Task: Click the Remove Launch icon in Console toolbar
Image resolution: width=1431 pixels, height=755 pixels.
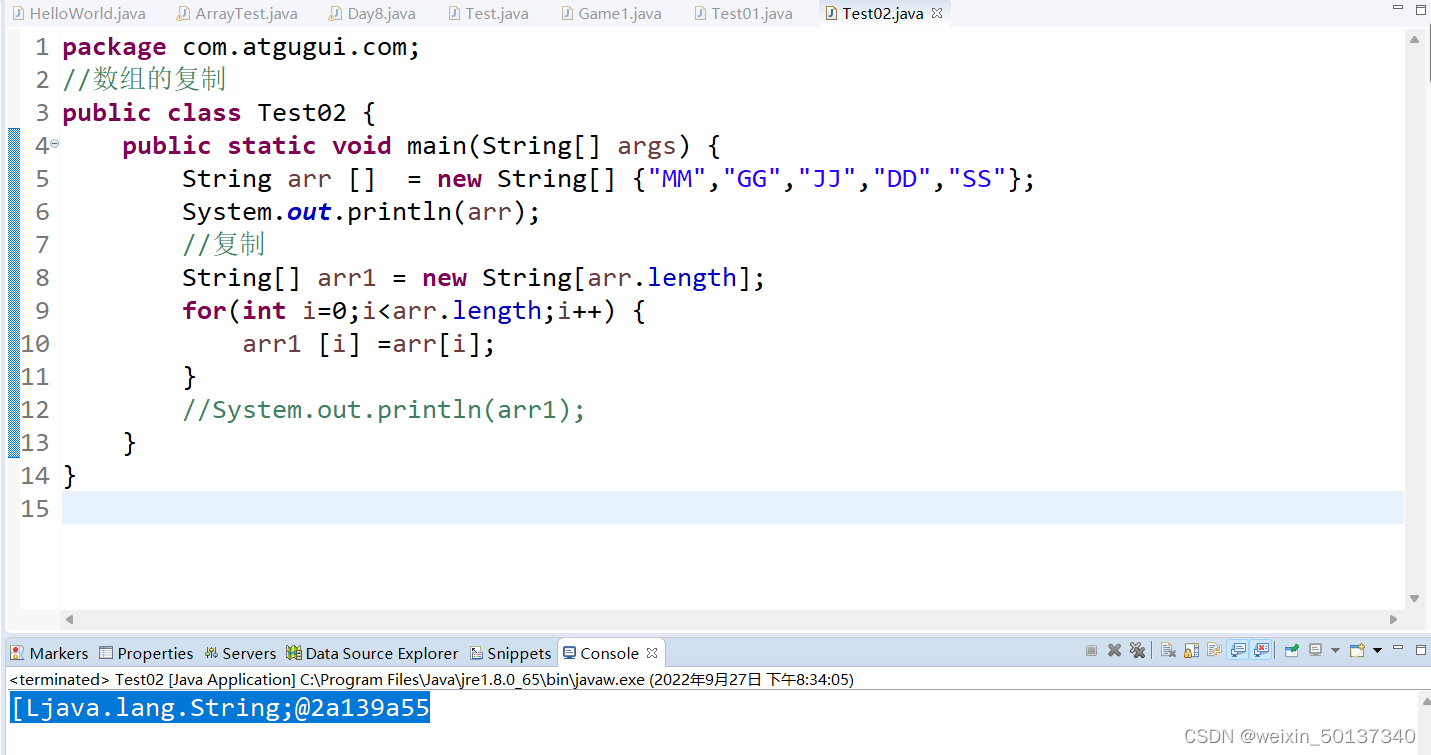Action: [x=1116, y=650]
